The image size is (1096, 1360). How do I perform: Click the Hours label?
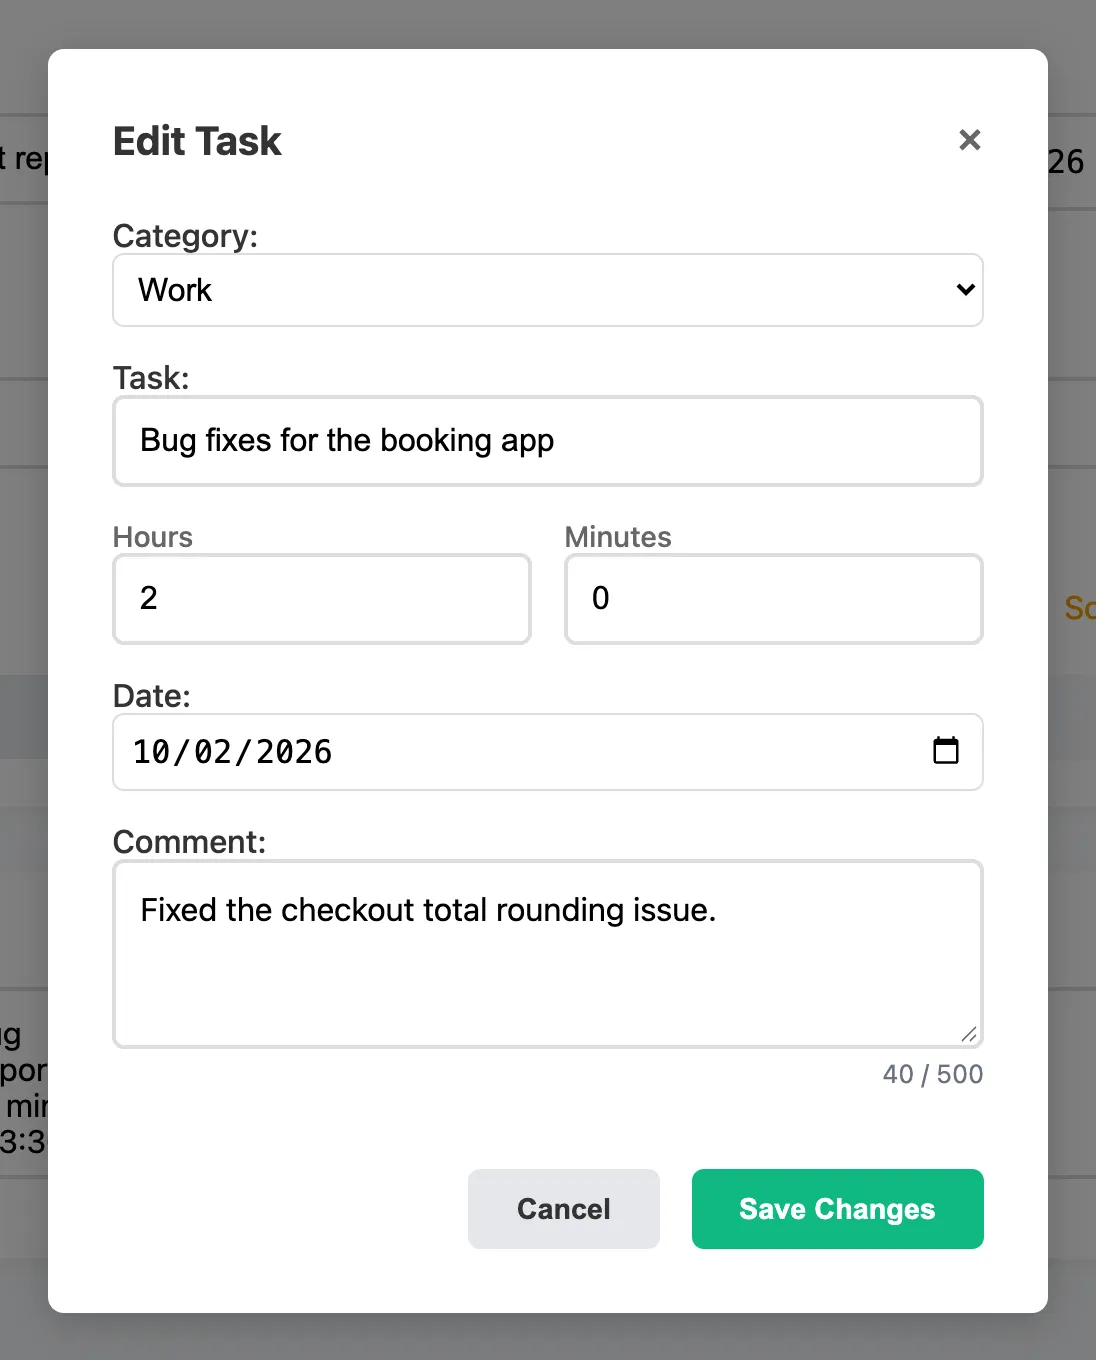click(153, 537)
